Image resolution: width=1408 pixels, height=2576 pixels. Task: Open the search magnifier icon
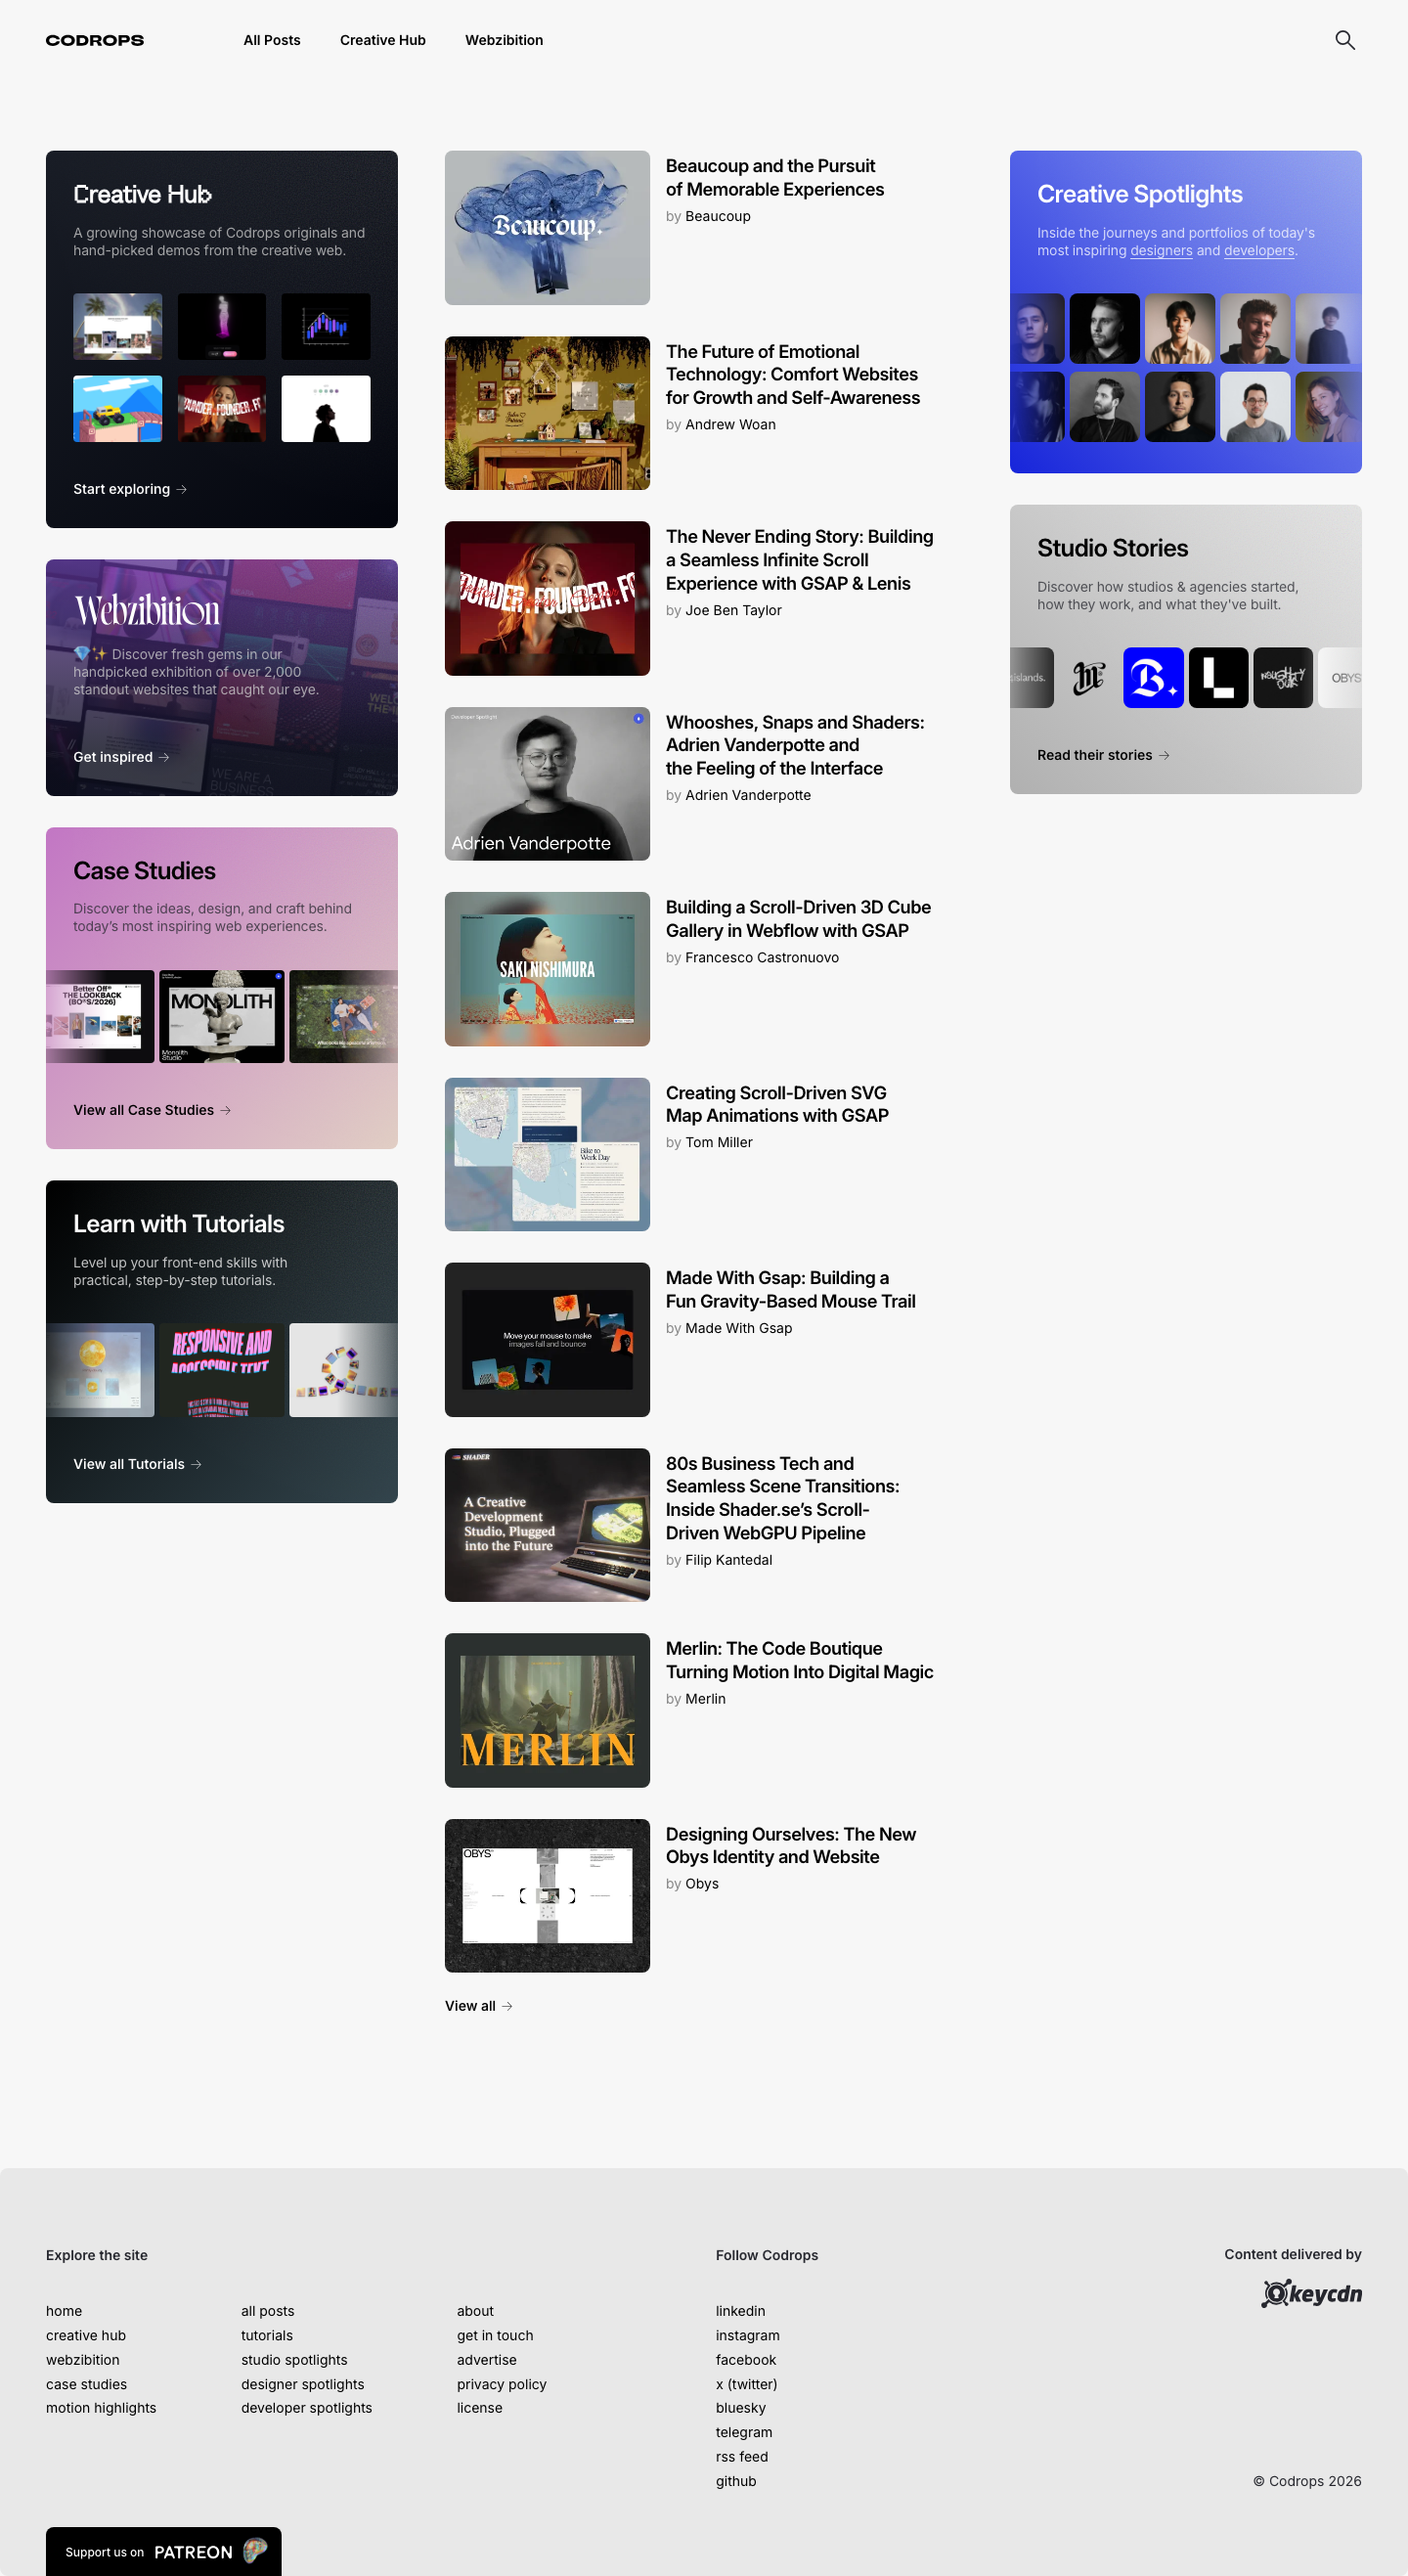click(1345, 40)
